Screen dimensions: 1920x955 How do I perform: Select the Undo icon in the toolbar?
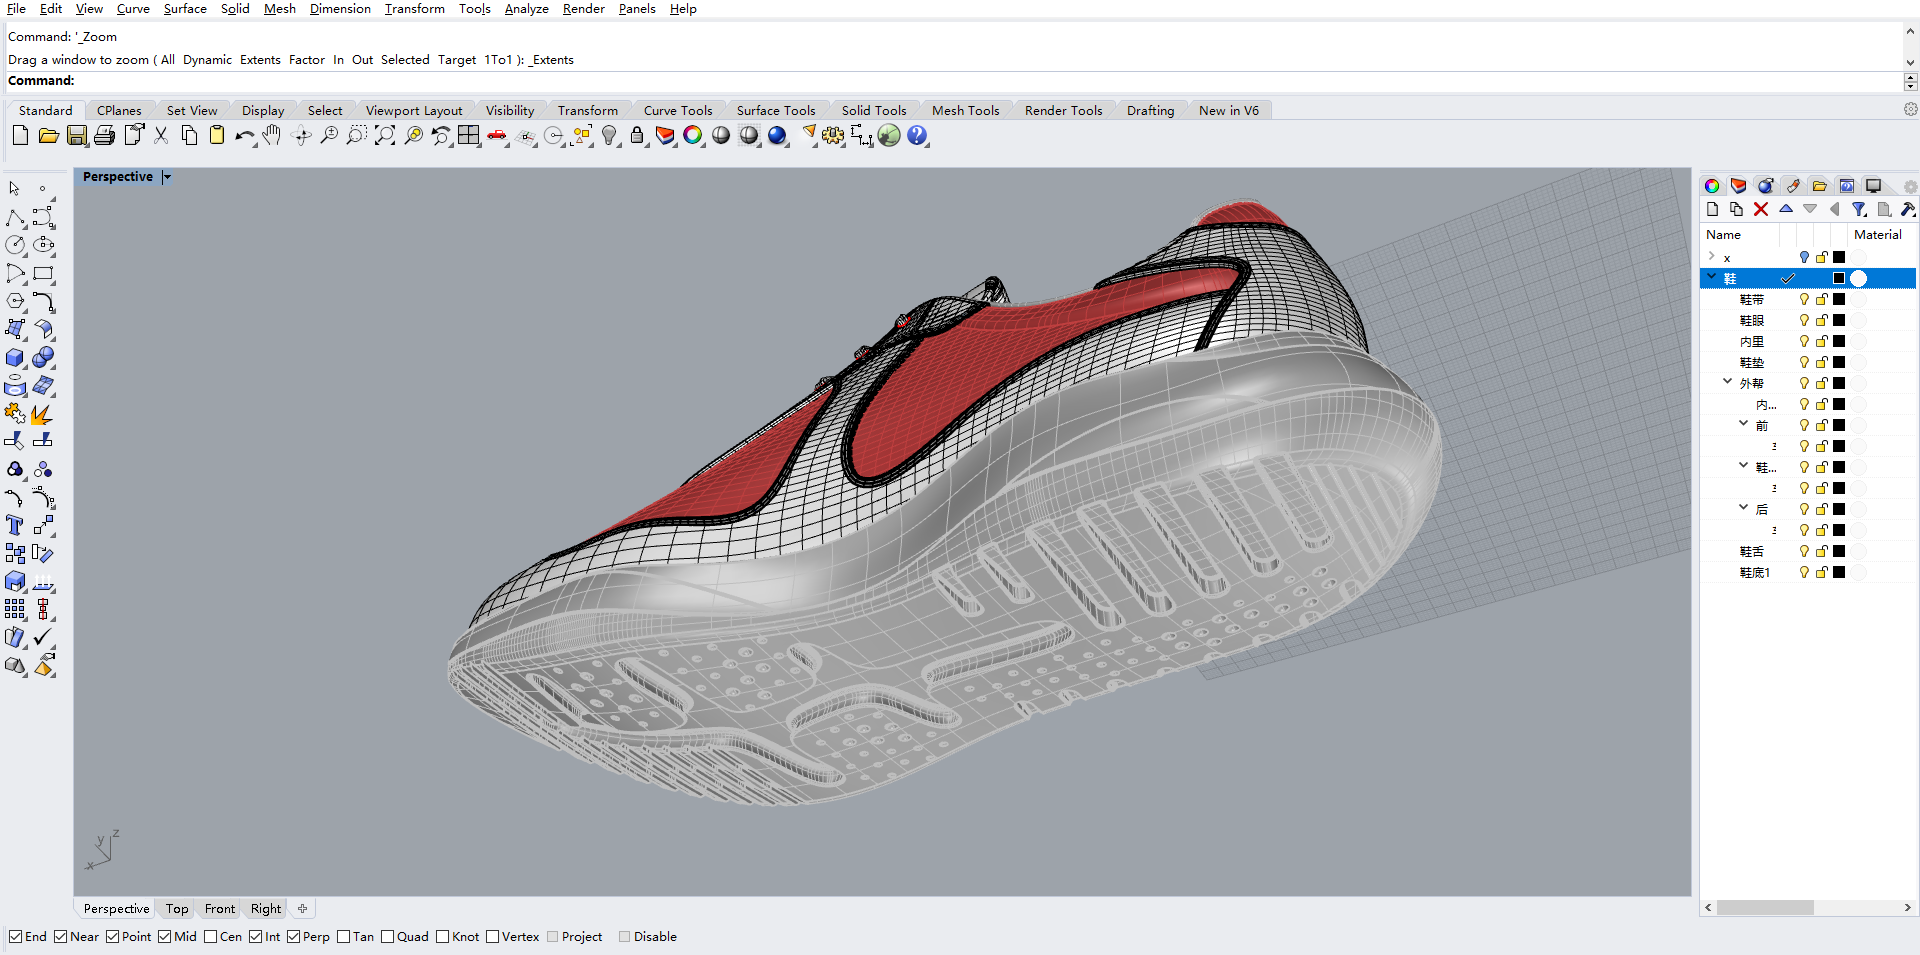245,136
